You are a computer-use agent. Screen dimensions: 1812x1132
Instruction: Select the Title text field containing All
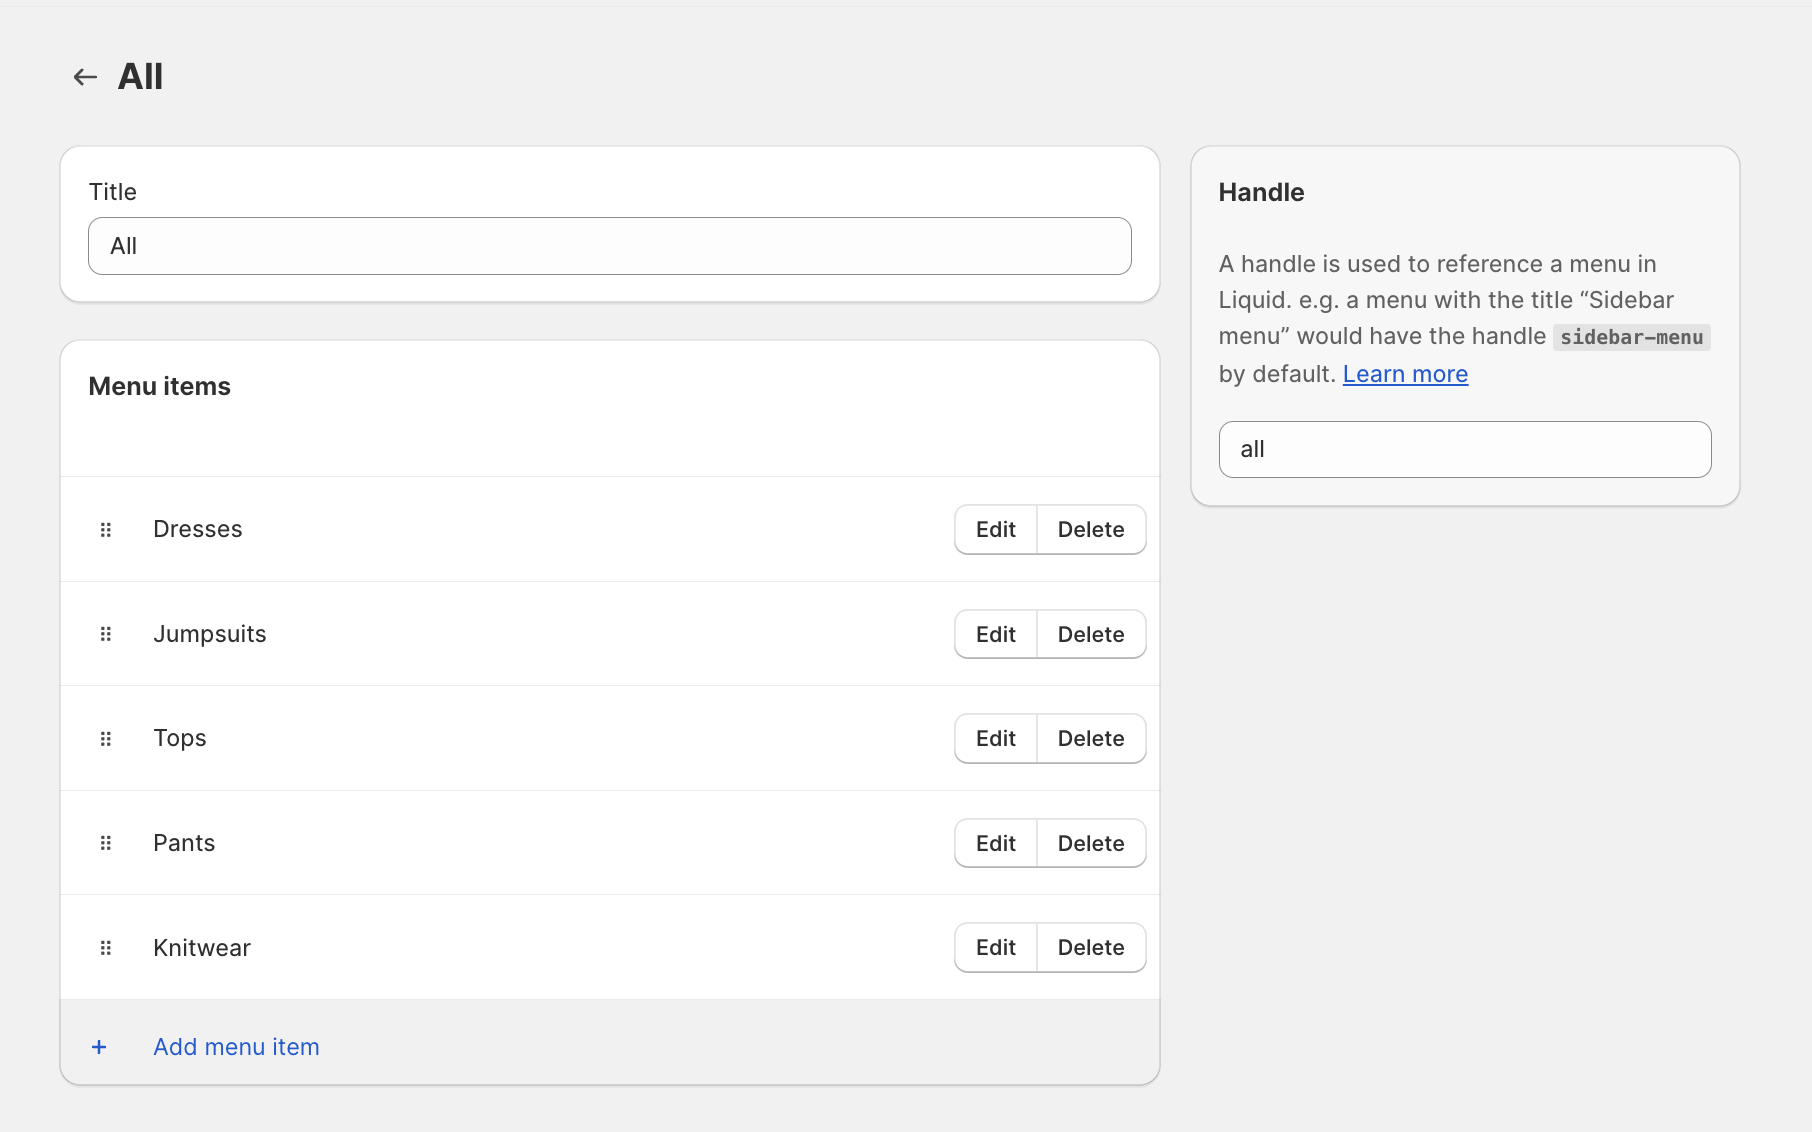coord(609,245)
